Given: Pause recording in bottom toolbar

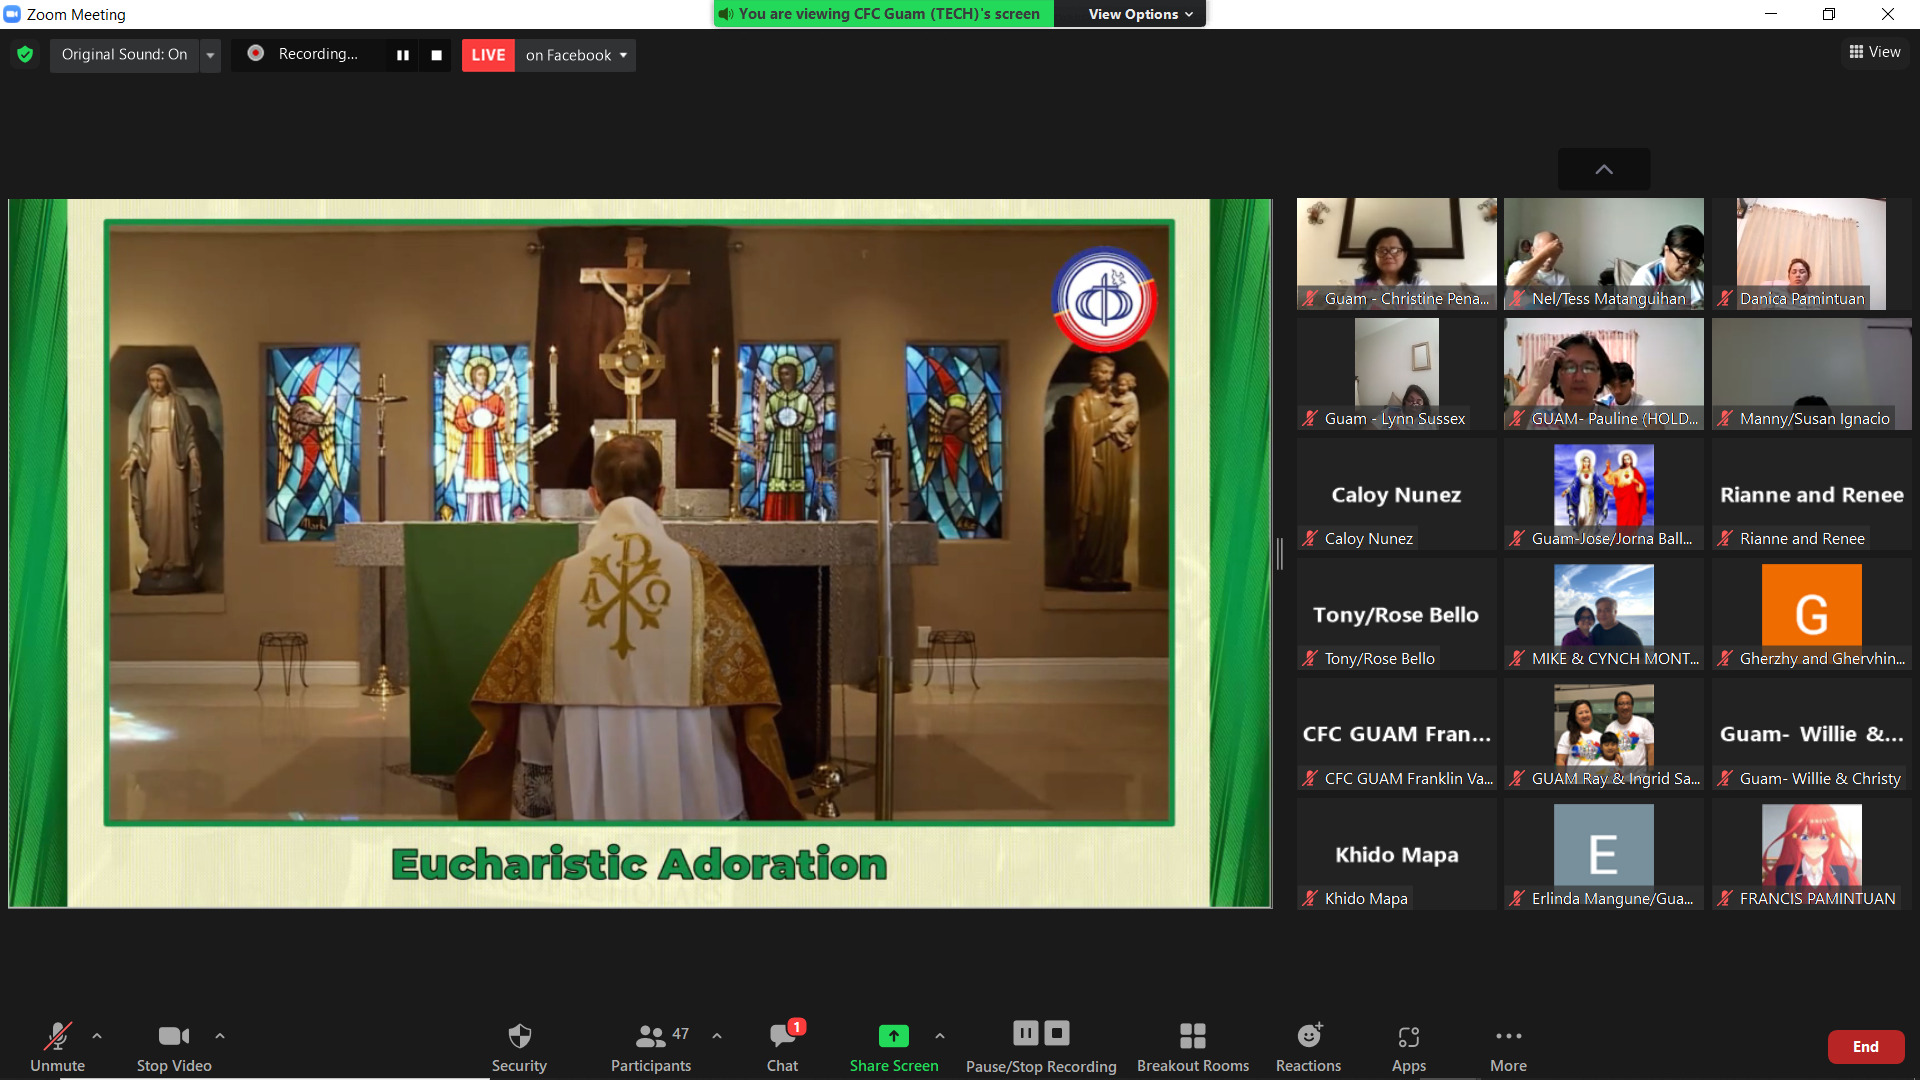Looking at the screenshot, I should [1026, 1033].
